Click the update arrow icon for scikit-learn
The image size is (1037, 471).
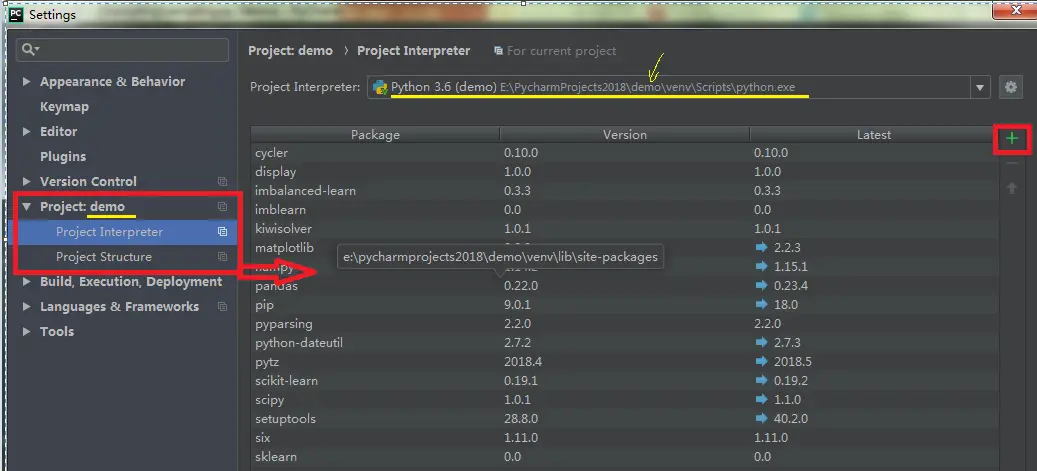point(762,381)
